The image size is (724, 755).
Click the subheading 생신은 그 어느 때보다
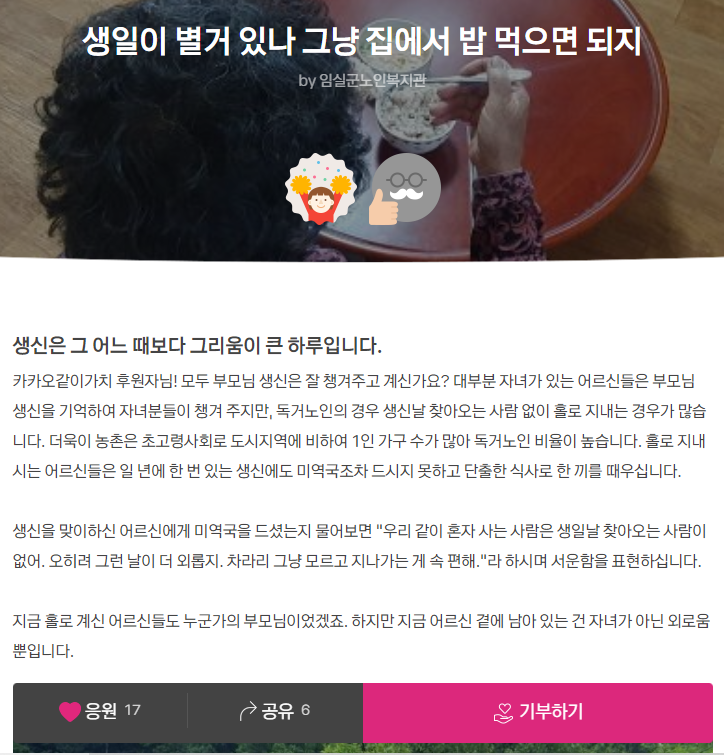197,346
